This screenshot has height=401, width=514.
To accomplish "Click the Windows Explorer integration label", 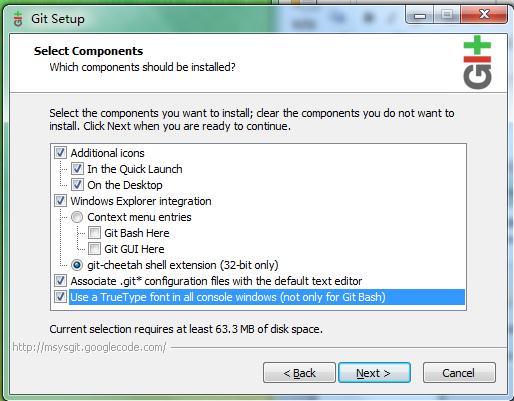I will click(141, 201).
